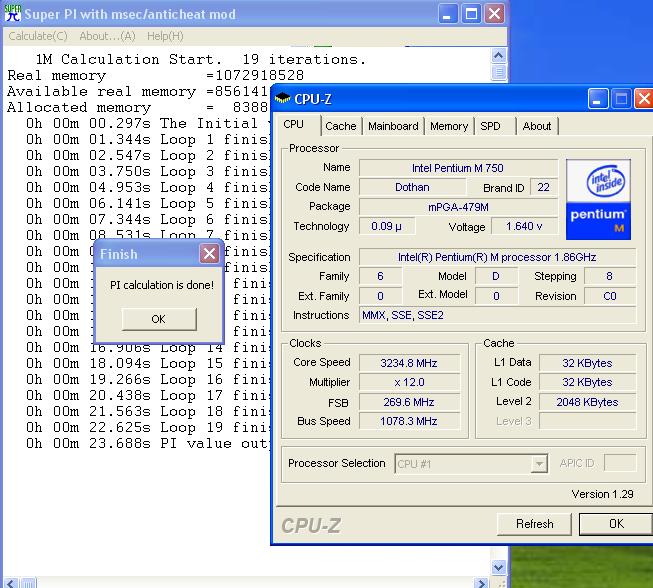The image size is (653, 588).
Task: Click the Package value mPGA-479M
Action: coord(458,207)
